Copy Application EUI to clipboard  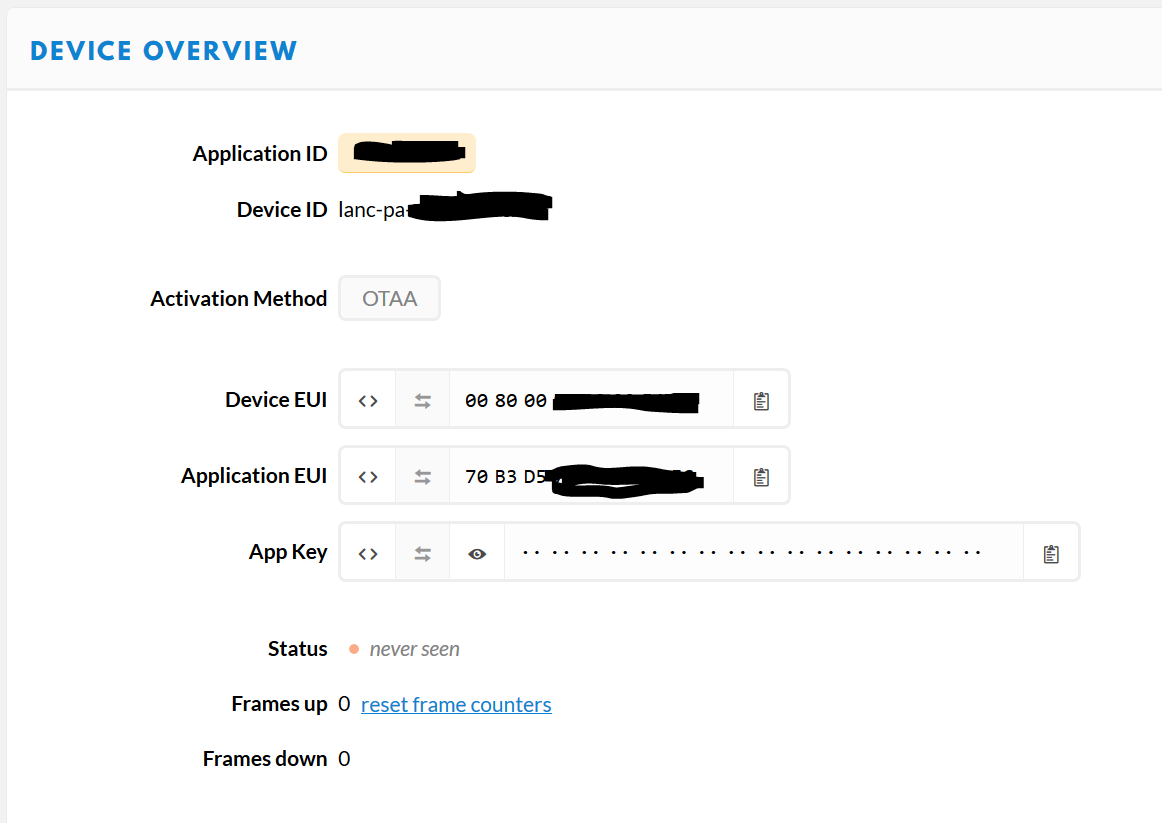pos(761,476)
